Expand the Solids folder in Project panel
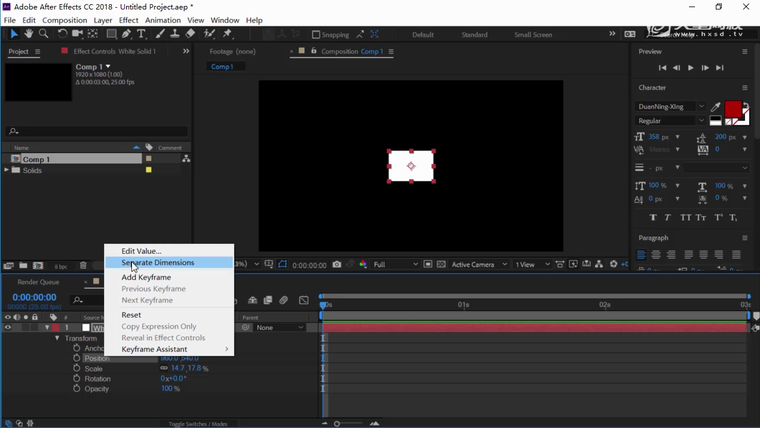Viewport: 760px width, 428px height. [x=7, y=170]
